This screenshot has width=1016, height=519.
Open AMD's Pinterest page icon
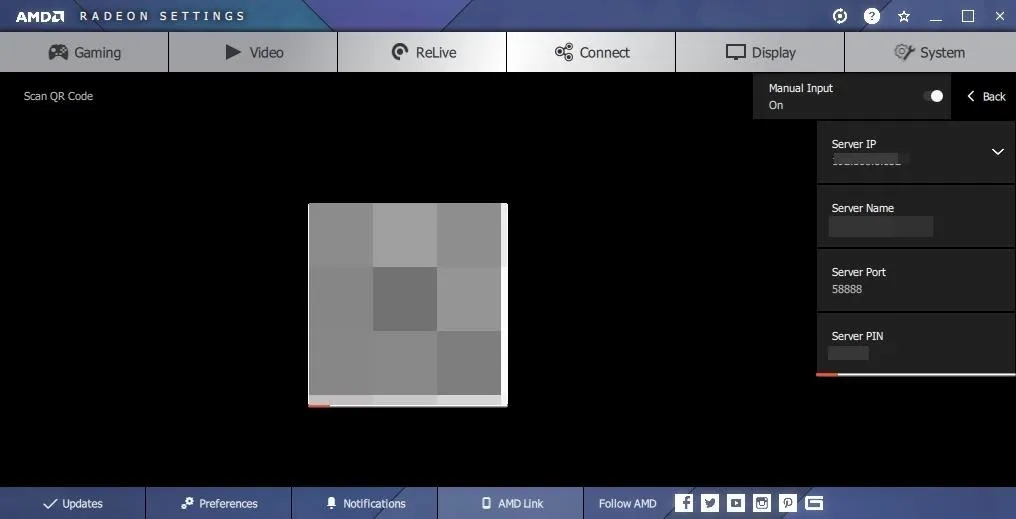click(788, 503)
